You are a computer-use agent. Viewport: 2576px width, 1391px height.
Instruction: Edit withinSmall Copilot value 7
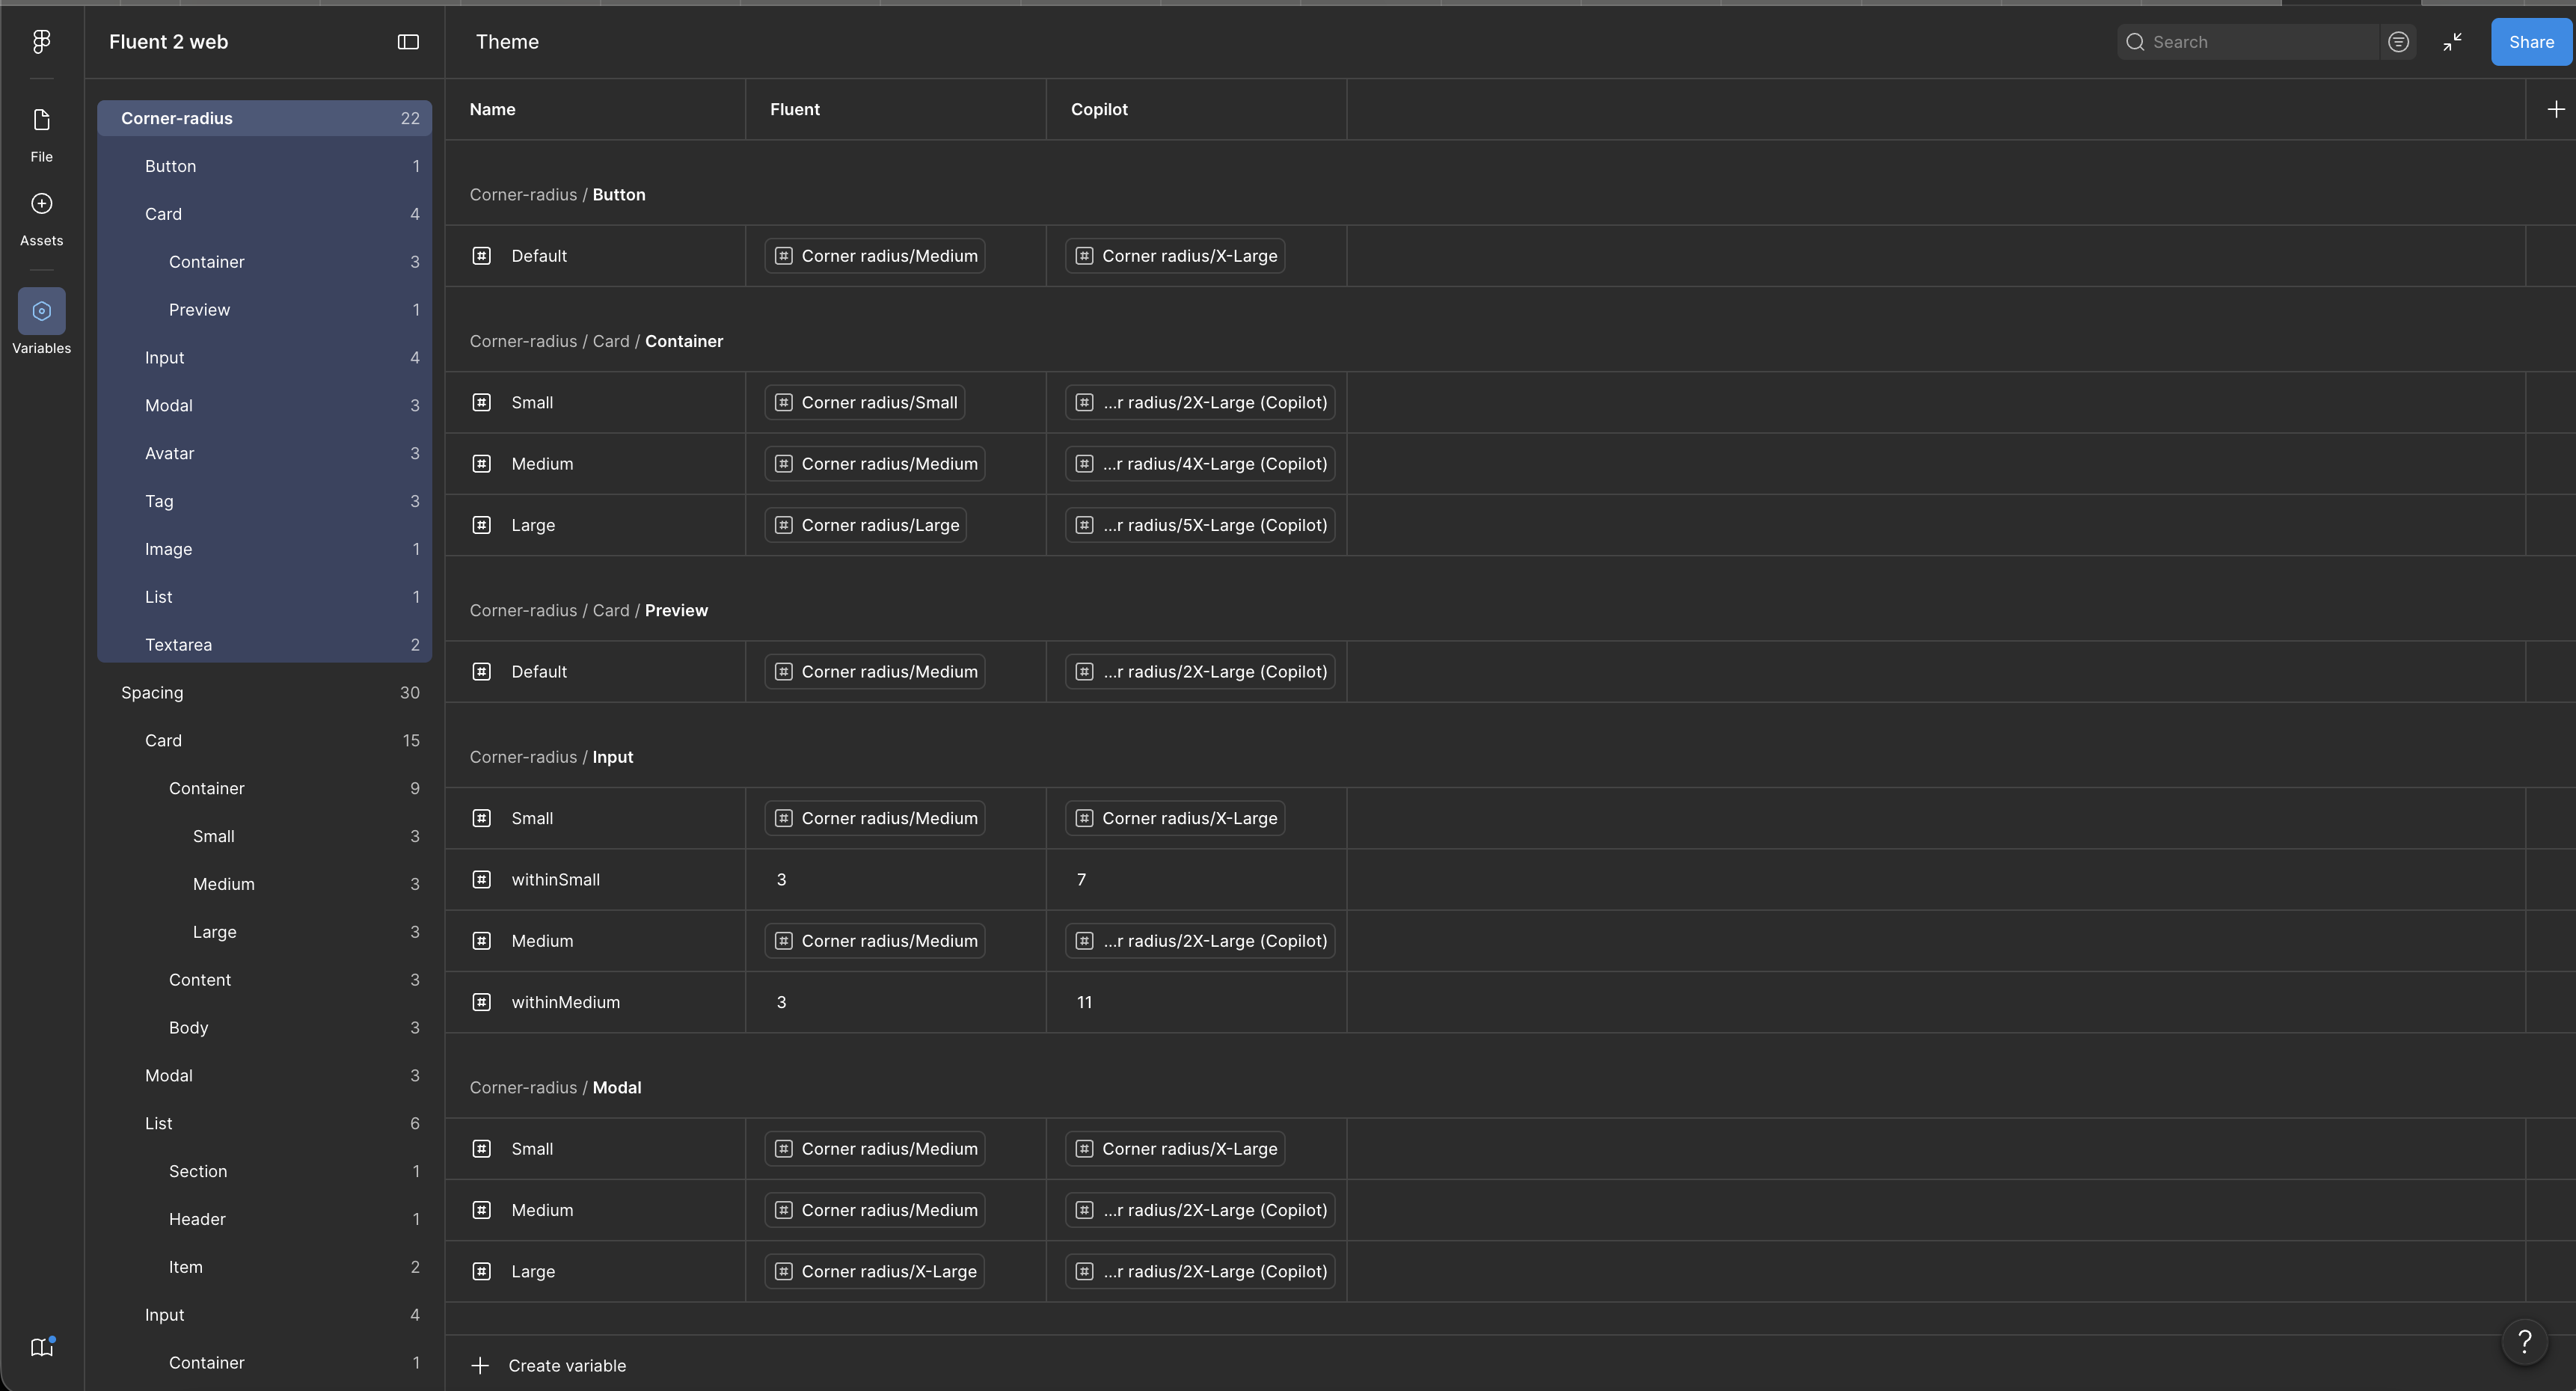click(x=1197, y=879)
